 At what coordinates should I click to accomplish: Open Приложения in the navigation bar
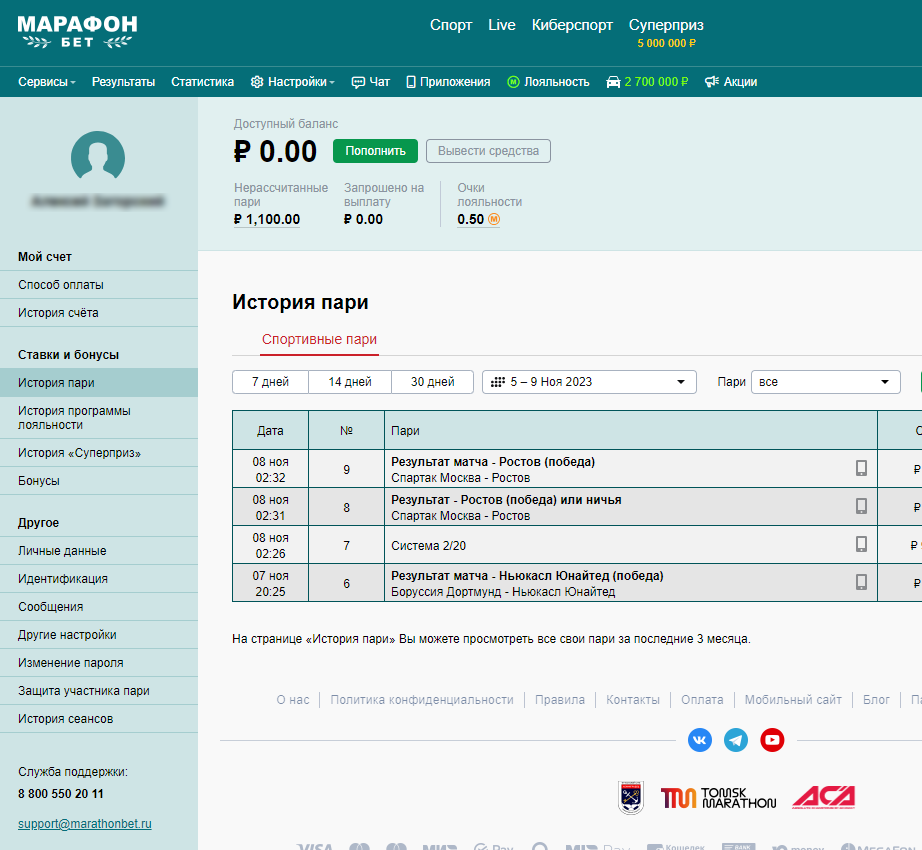[x=448, y=82]
